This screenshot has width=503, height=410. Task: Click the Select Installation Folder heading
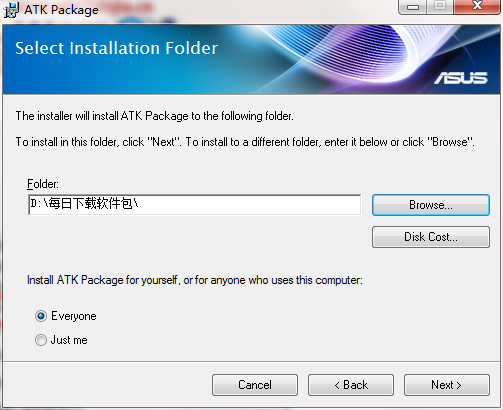(x=116, y=48)
